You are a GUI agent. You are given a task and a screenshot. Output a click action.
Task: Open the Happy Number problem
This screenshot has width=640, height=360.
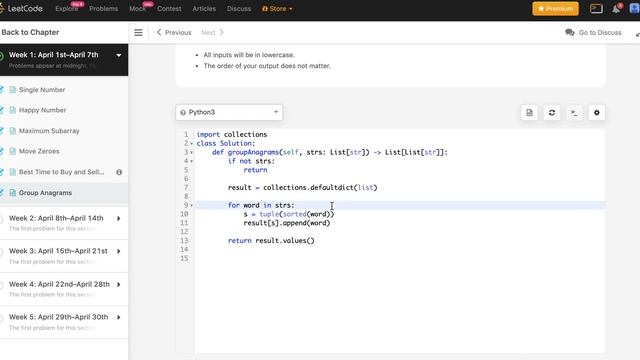click(42, 110)
